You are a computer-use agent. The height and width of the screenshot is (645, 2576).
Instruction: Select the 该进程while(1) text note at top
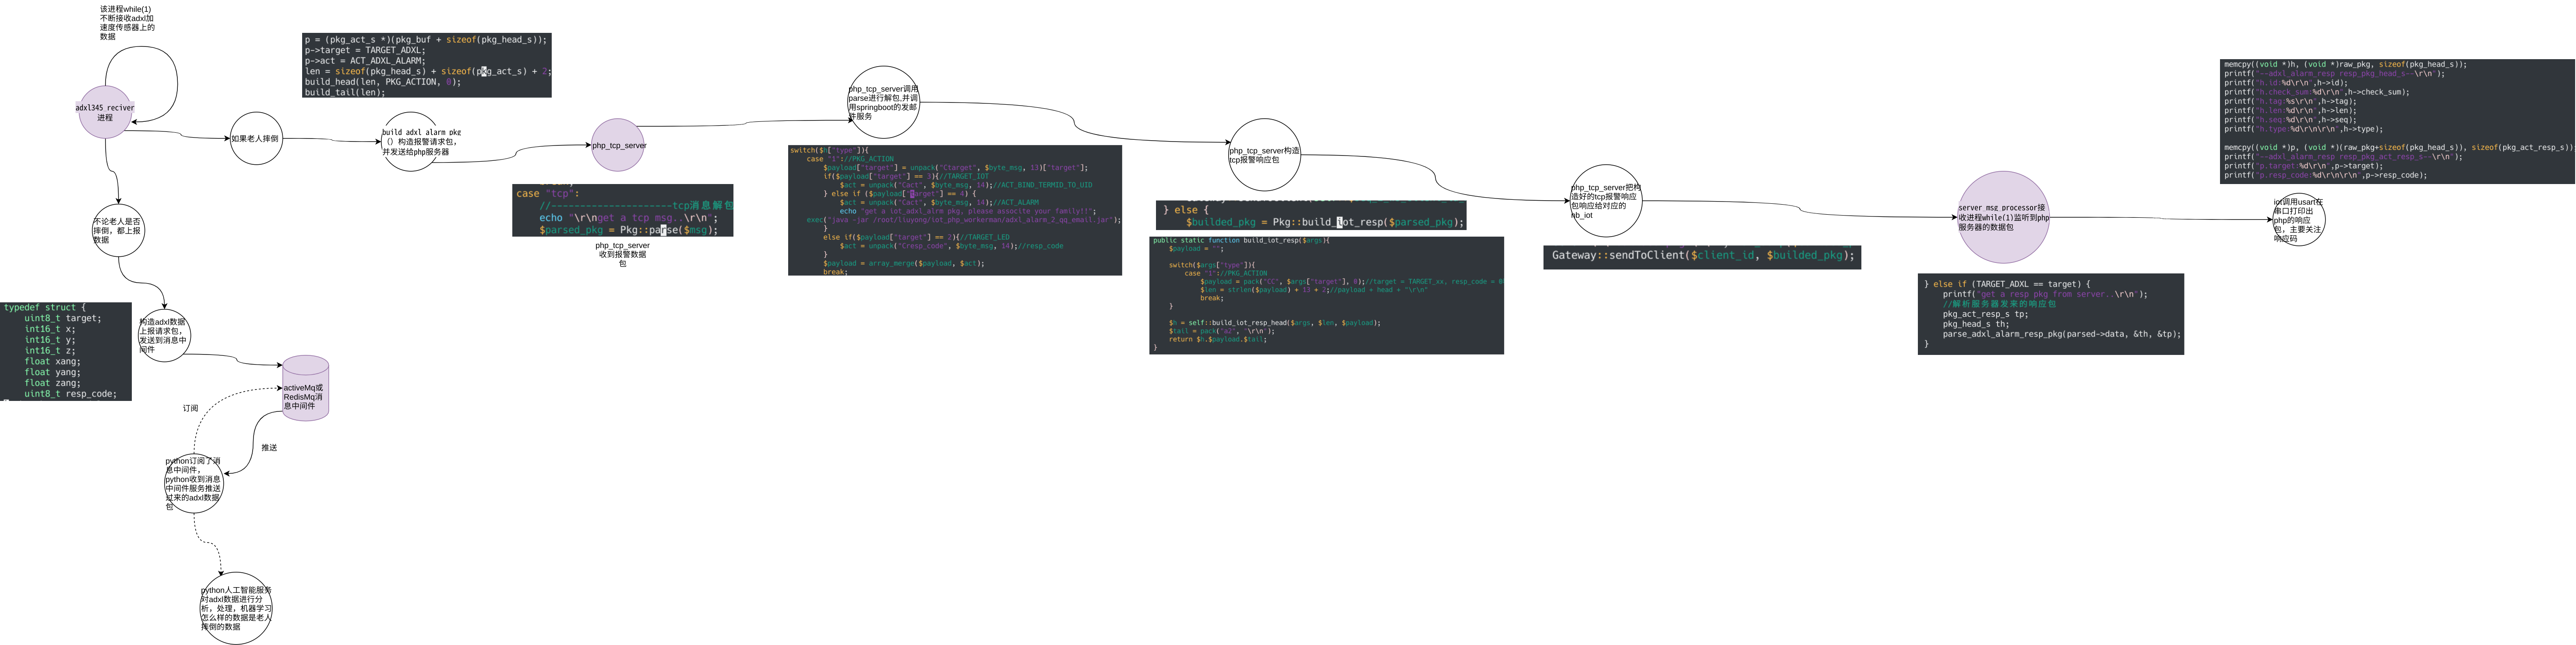click(127, 23)
